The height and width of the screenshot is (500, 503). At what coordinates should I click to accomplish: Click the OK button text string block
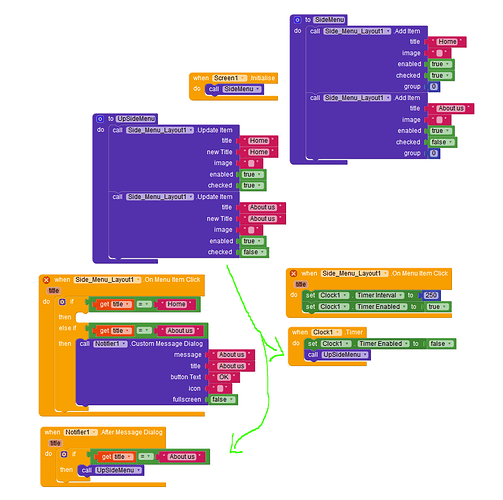pos(224,377)
